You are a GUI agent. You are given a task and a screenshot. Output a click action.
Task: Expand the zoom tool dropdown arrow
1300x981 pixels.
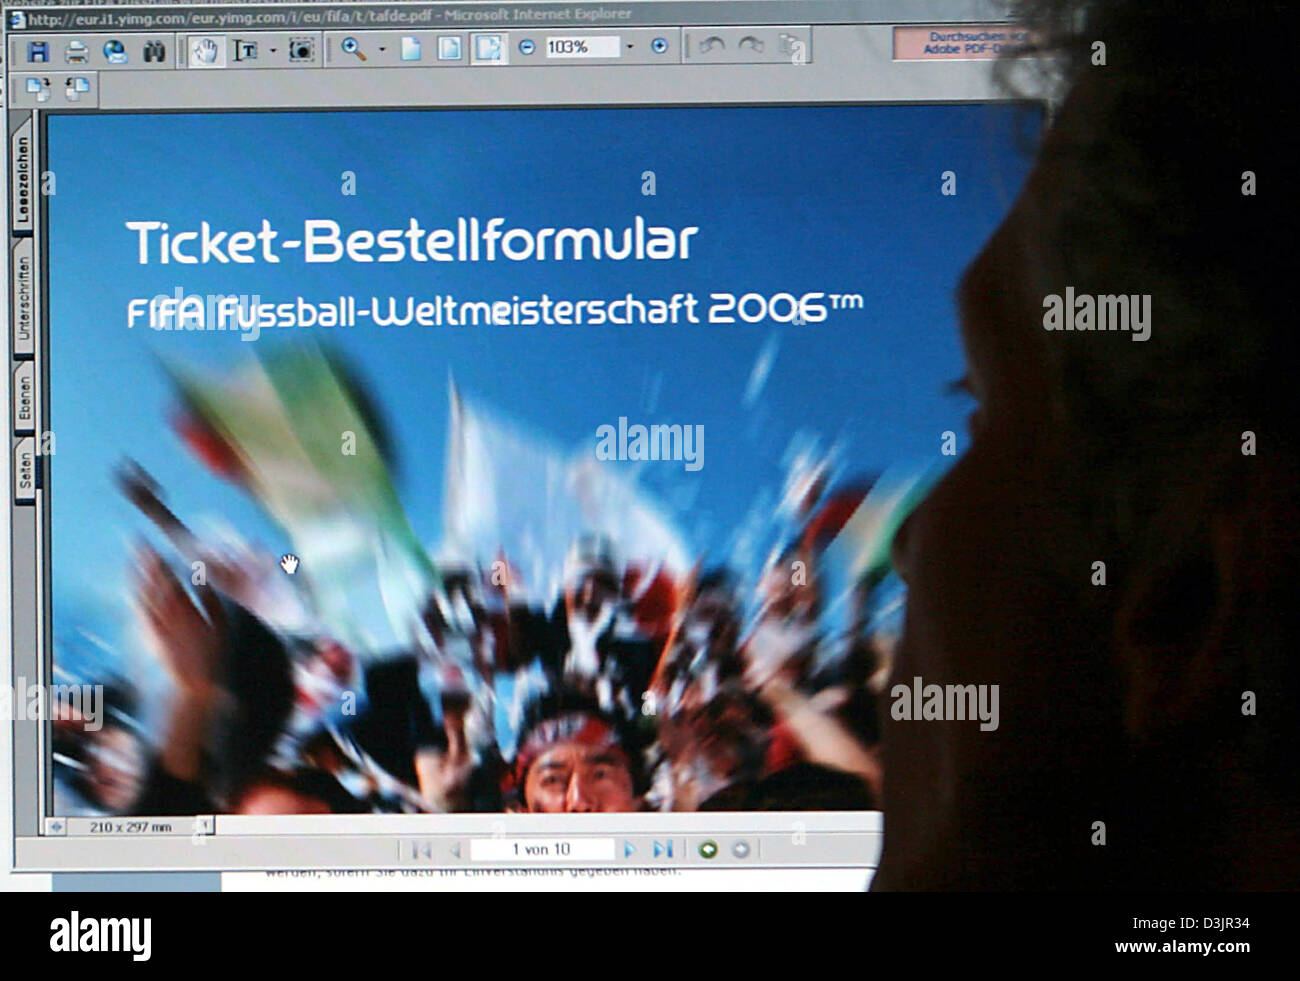pos(382,49)
